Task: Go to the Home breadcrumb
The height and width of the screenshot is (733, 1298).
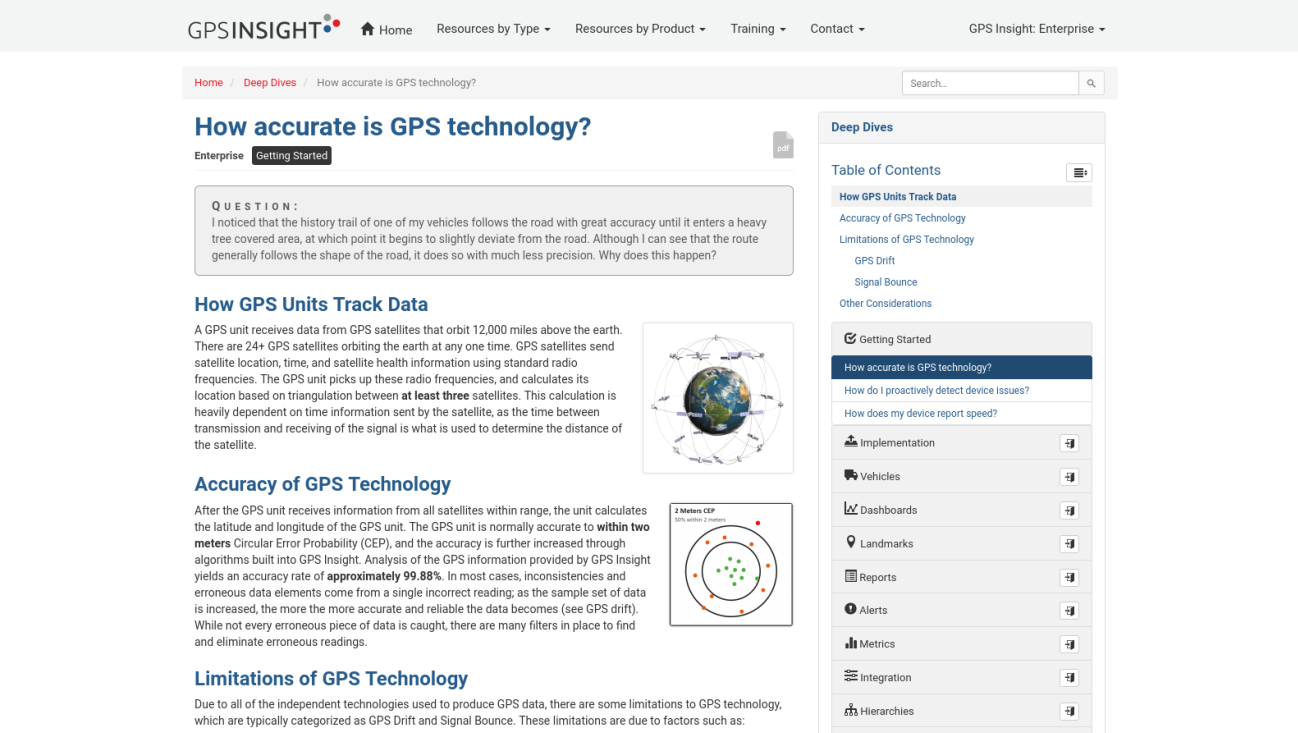Action: [209, 83]
